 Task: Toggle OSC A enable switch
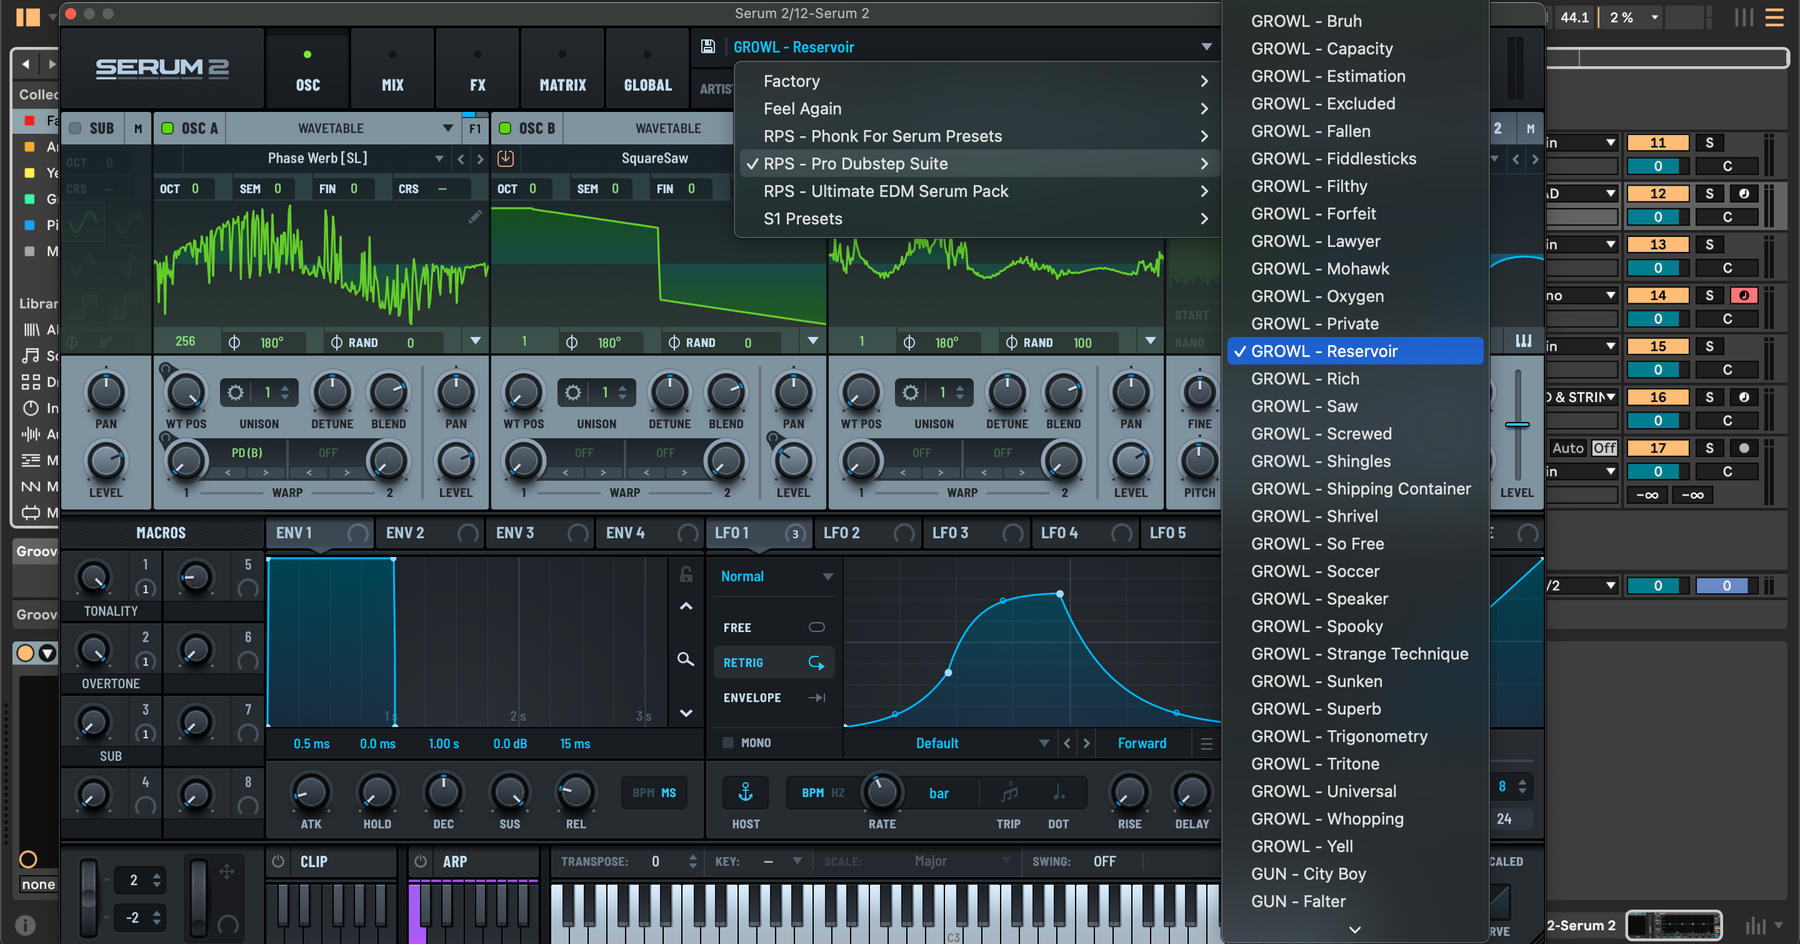point(168,128)
